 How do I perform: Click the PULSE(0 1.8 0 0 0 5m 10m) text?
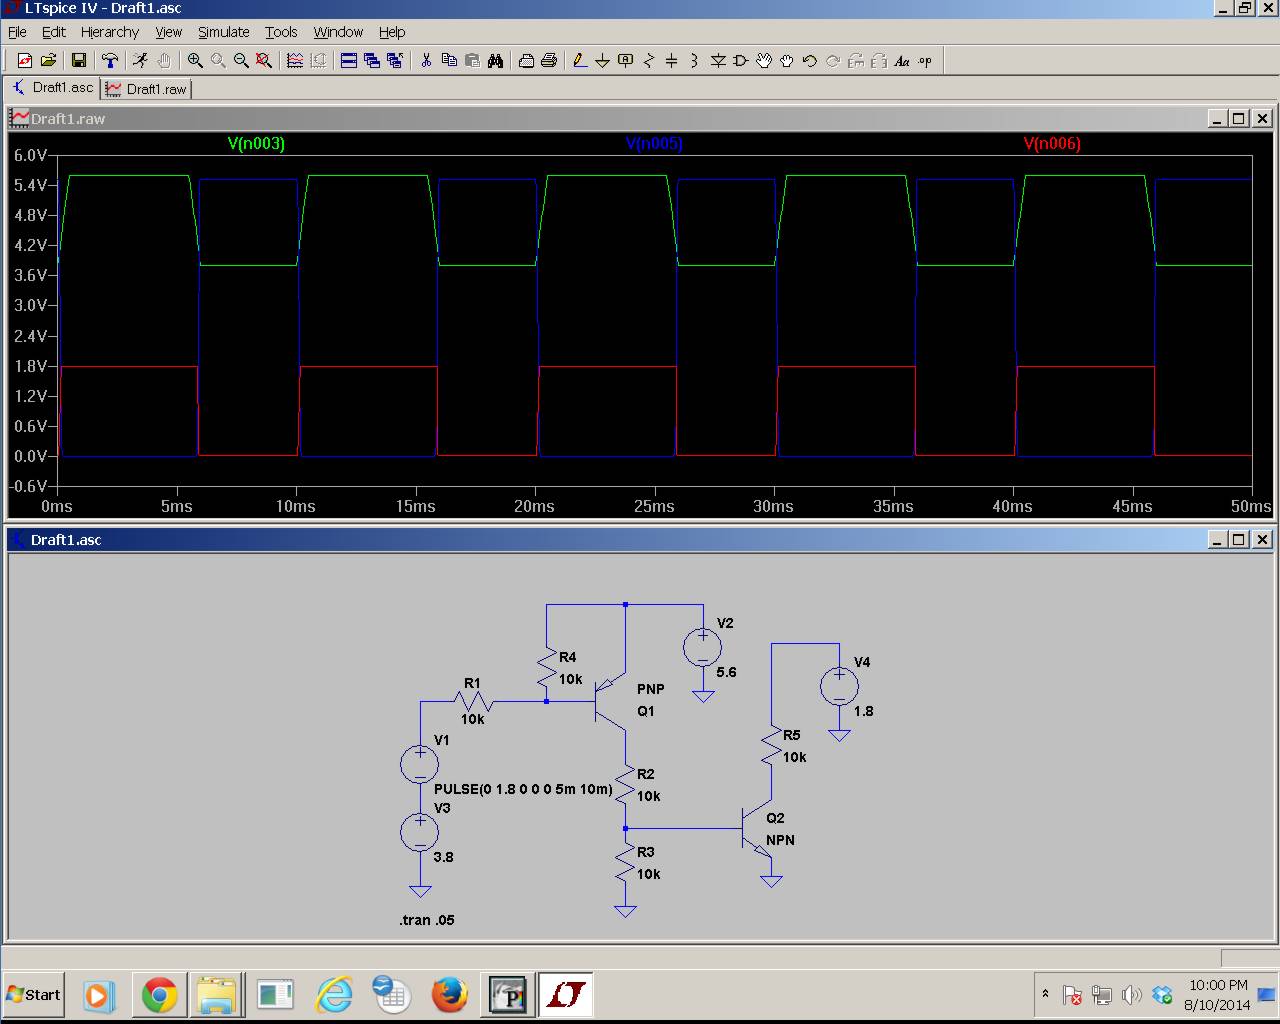pyautogui.click(x=523, y=789)
